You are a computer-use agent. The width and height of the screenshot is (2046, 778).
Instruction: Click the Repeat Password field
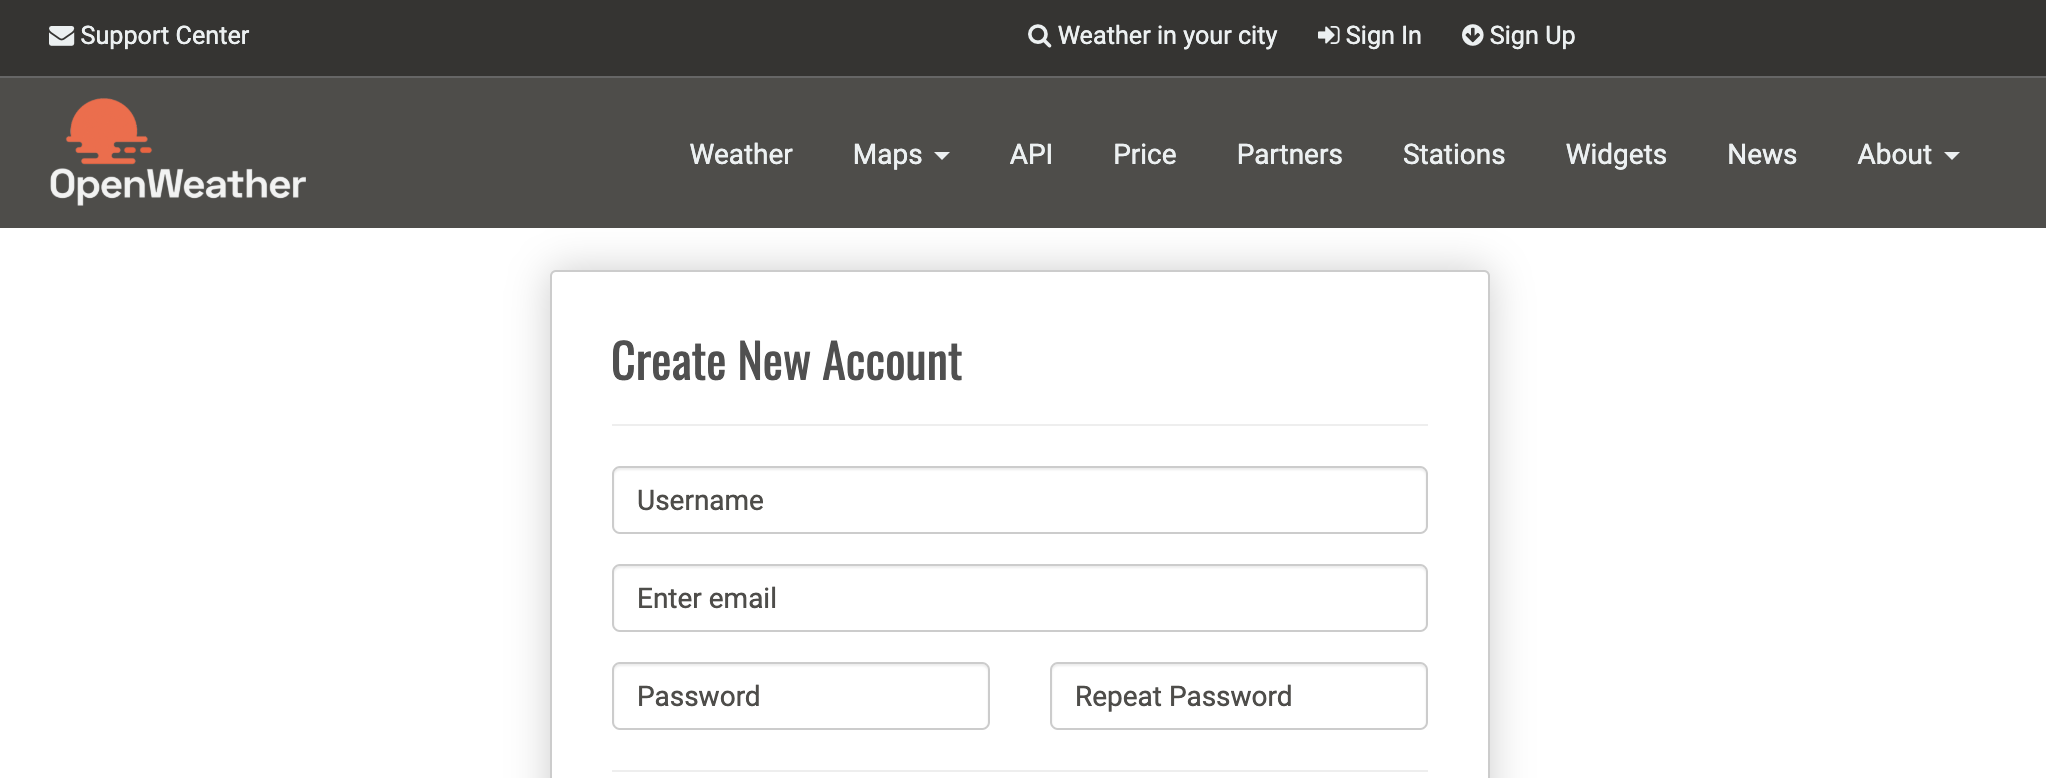pos(1238,696)
